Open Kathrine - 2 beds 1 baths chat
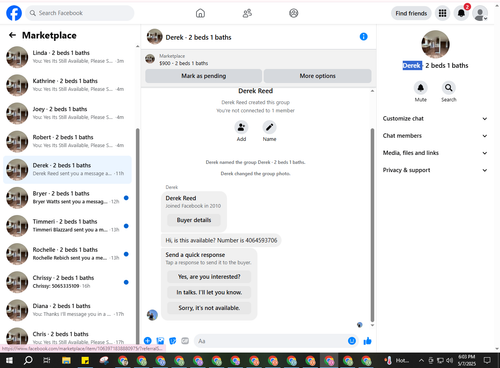The width and height of the screenshot is (500, 368). 67,85
